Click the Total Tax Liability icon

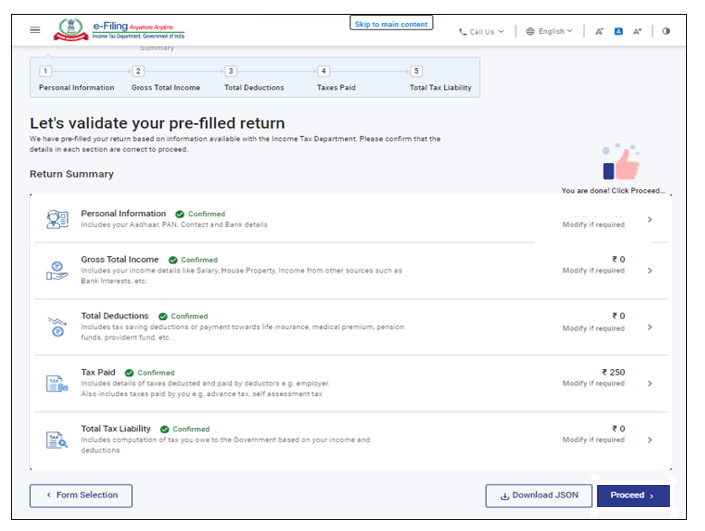(57, 439)
